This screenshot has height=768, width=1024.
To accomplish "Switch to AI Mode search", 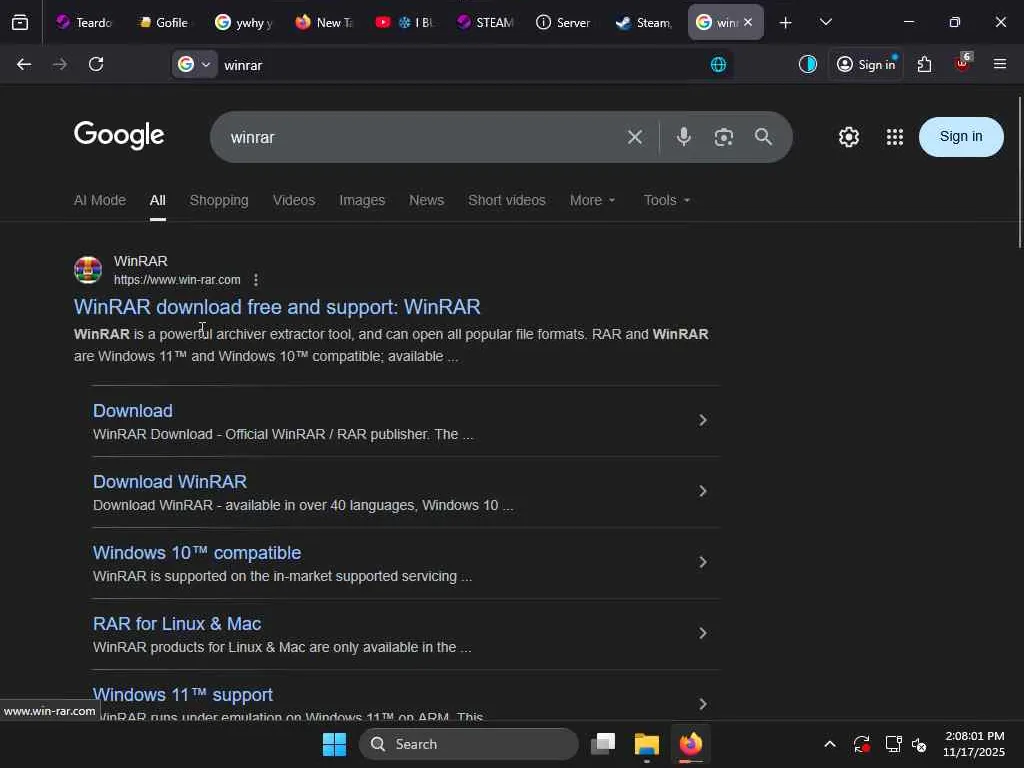I will 100,200.
